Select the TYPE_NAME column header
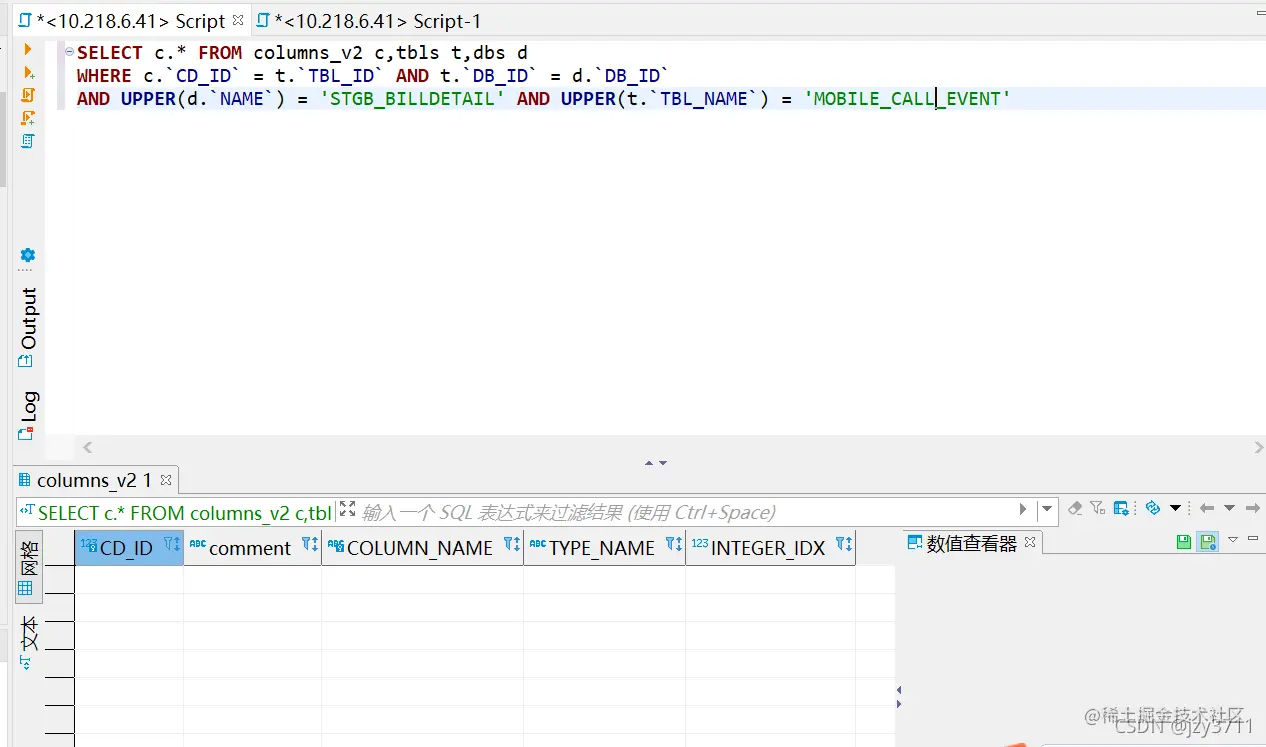This screenshot has height=747, width=1266. tap(602, 547)
